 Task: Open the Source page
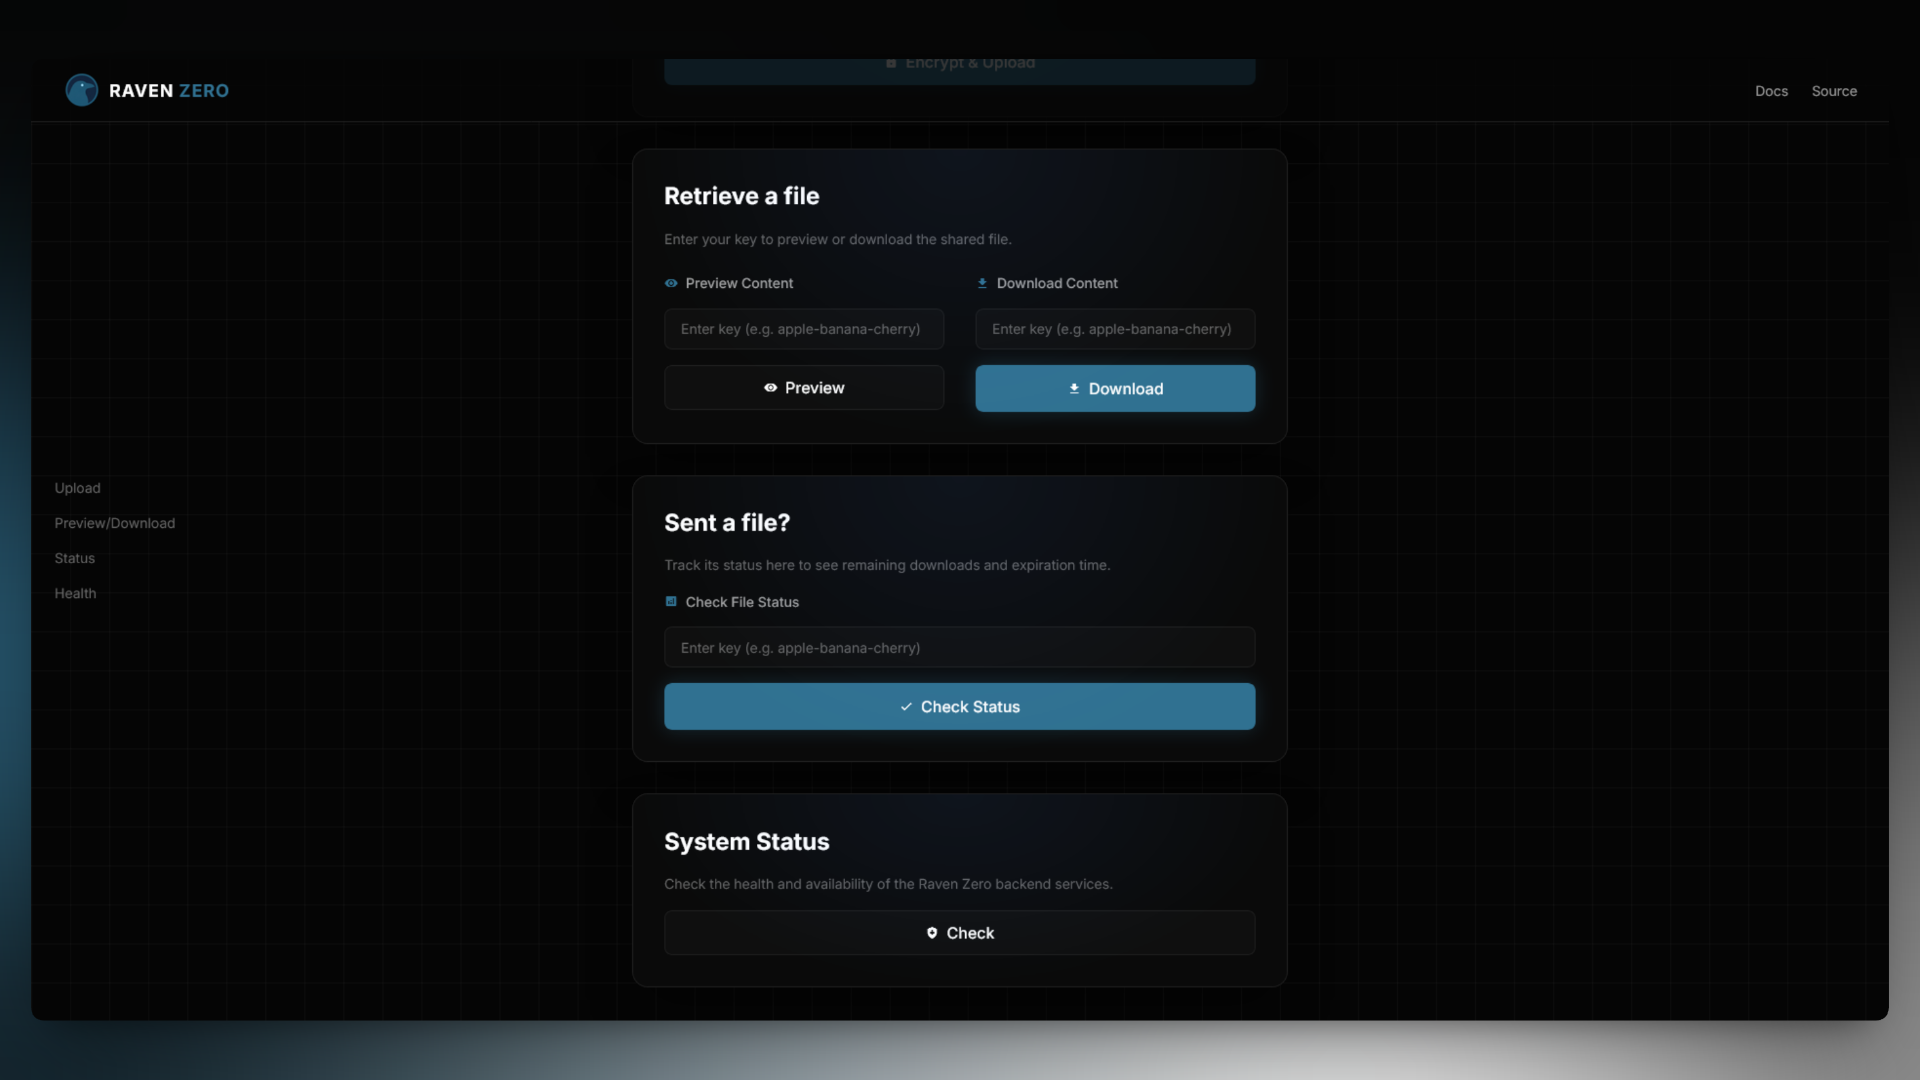click(1835, 90)
